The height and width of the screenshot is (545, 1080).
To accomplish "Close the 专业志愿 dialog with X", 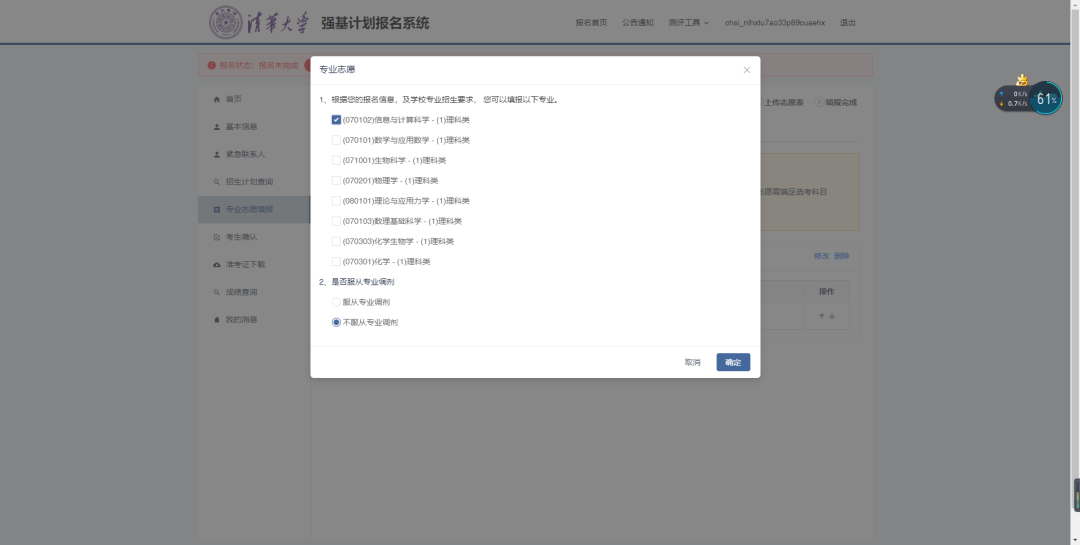I will click(747, 70).
